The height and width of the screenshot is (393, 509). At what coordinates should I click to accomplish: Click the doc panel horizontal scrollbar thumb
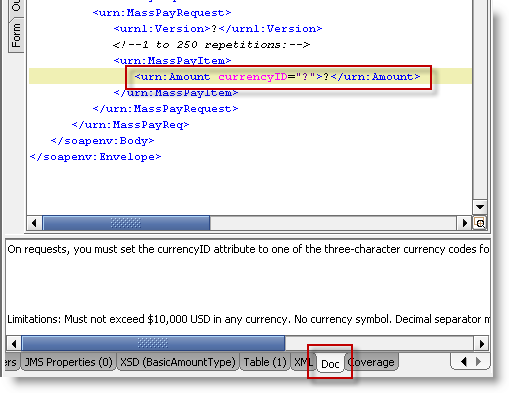[x=153, y=343]
